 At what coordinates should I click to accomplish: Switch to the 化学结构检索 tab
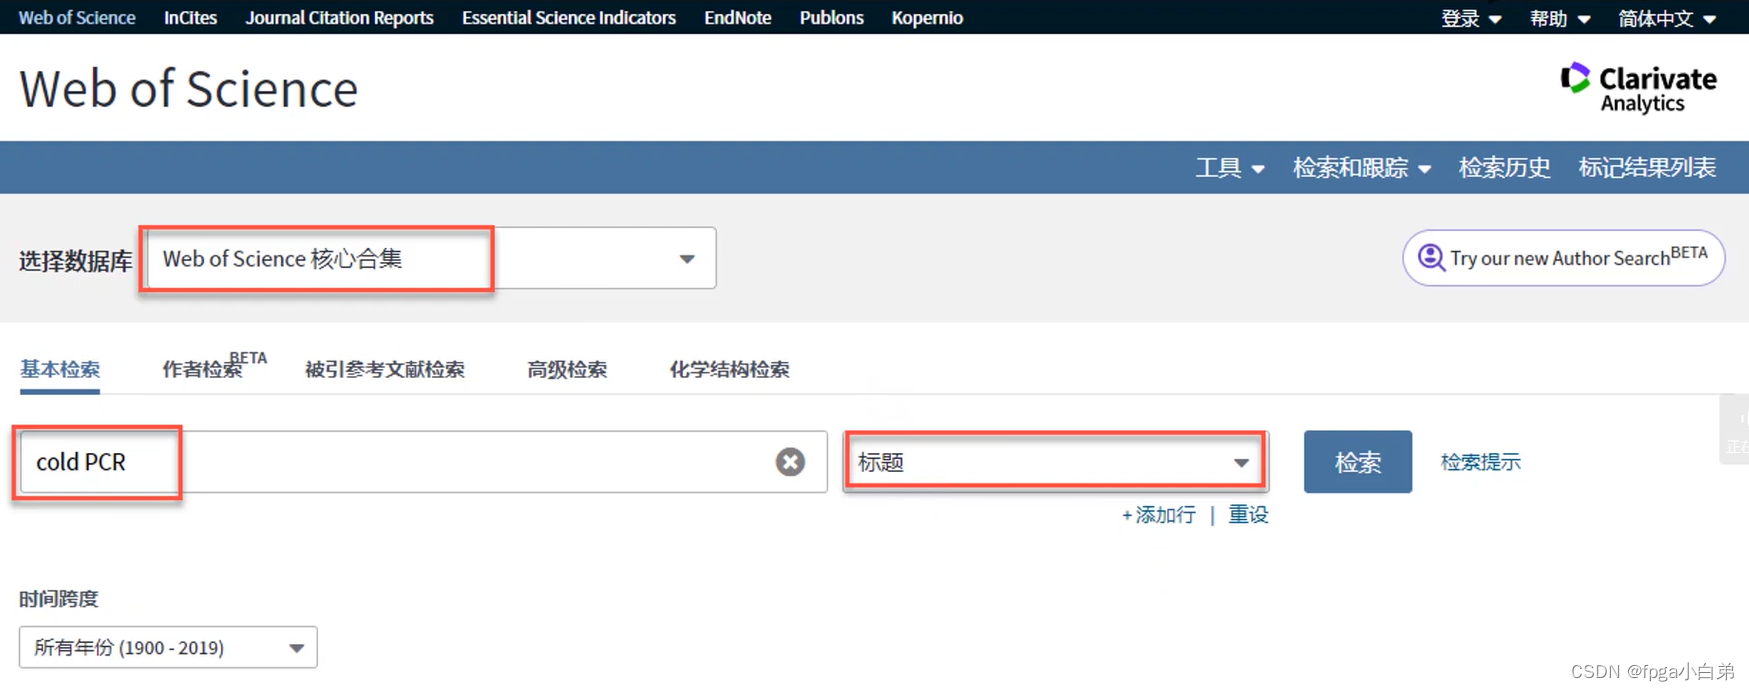click(729, 369)
